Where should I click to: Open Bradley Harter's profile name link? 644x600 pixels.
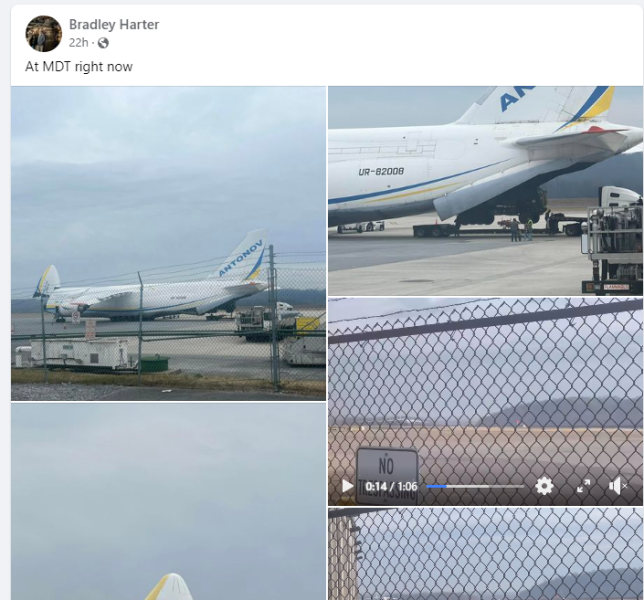click(114, 24)
